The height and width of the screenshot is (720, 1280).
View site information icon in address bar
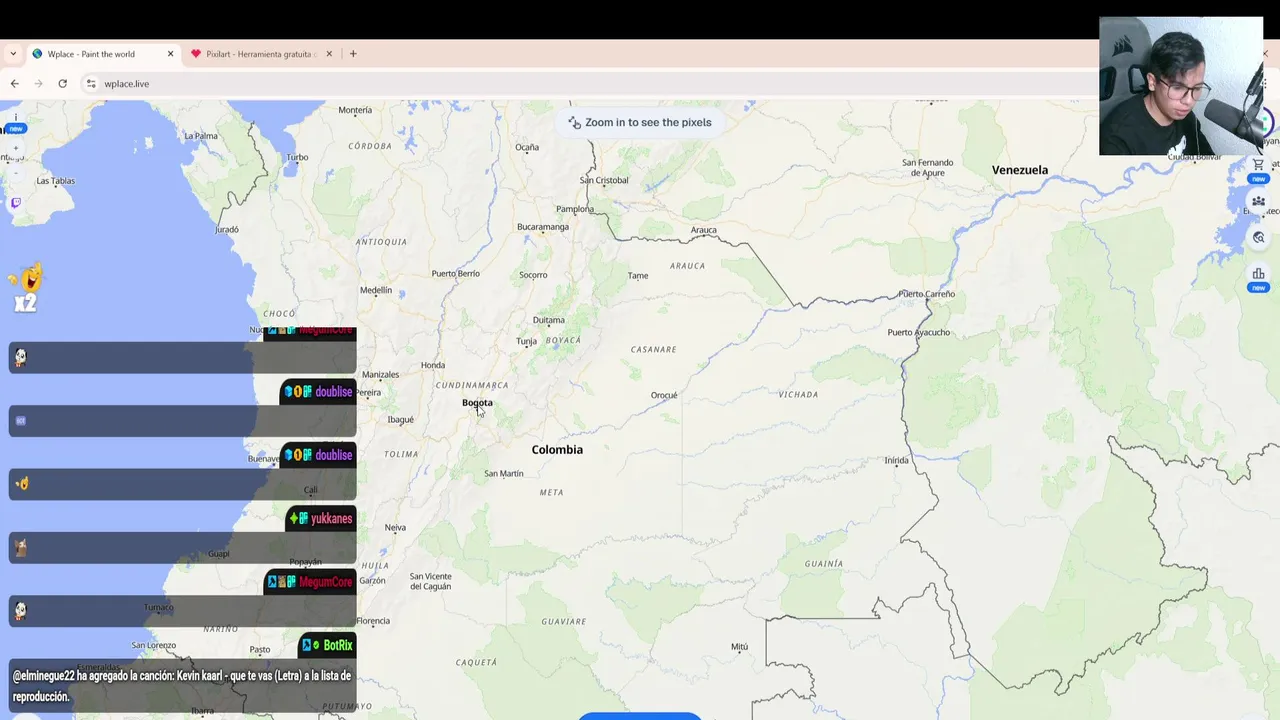pyautogui.click(x=91, y=84)
